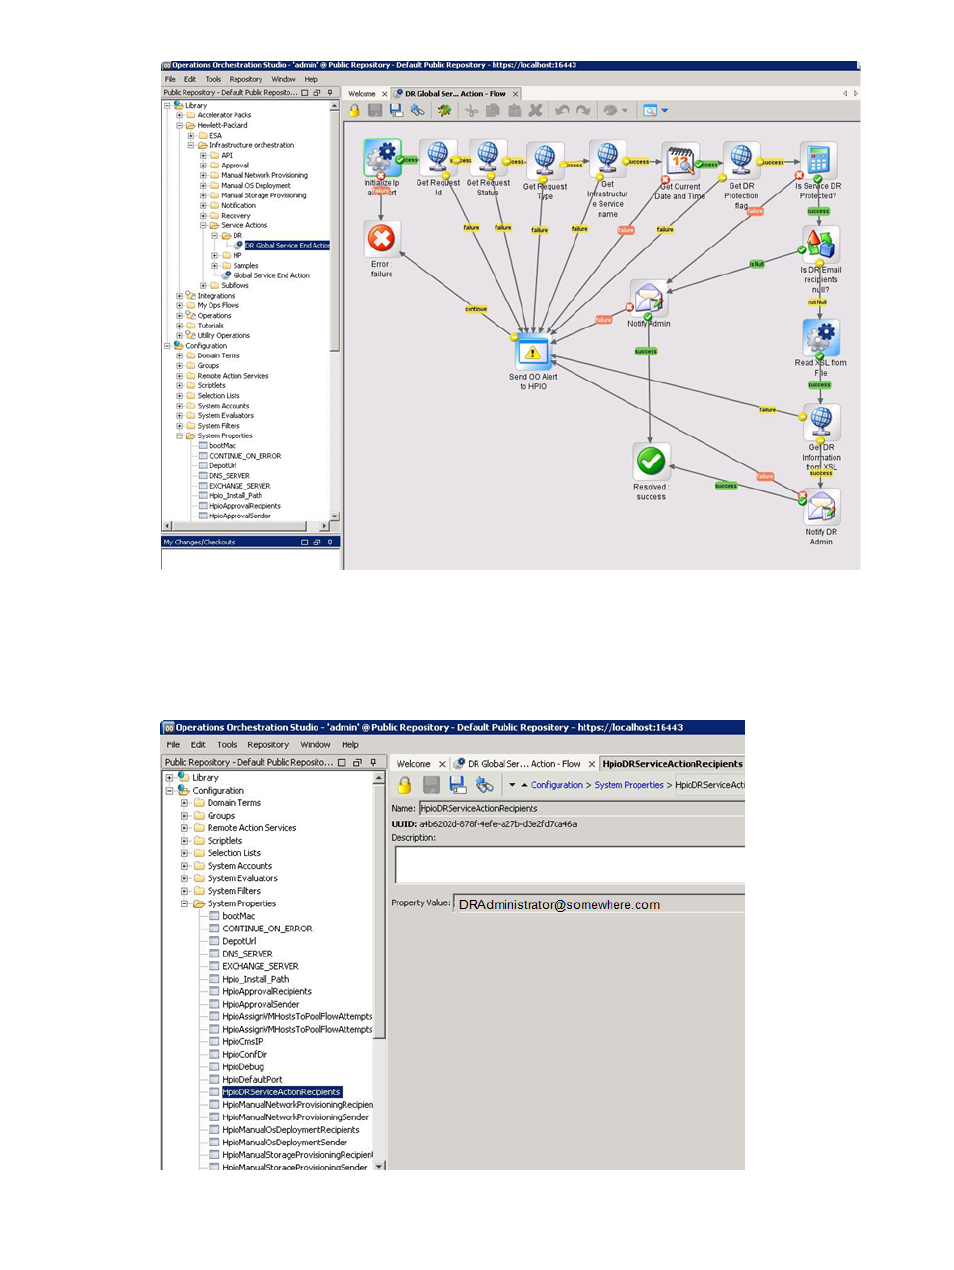This screenshot has width=954, height=1270.
Task: Expand the Integrations node in flow window tree
Action: pyautogui.click(x=180, y=296)
